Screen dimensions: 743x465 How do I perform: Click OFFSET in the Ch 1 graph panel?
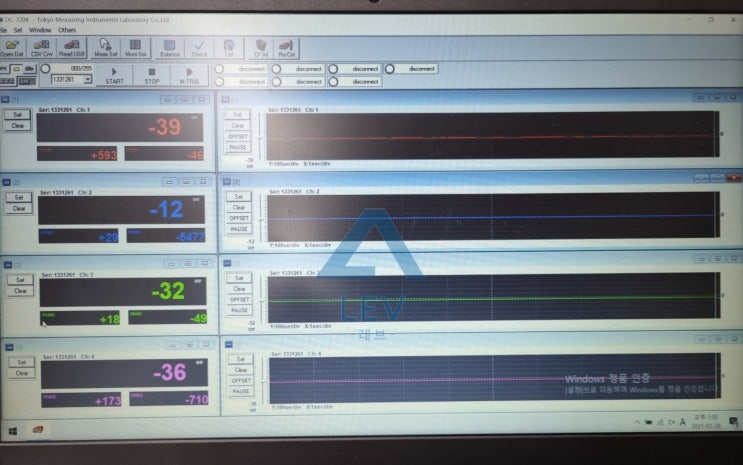(238, 136)
